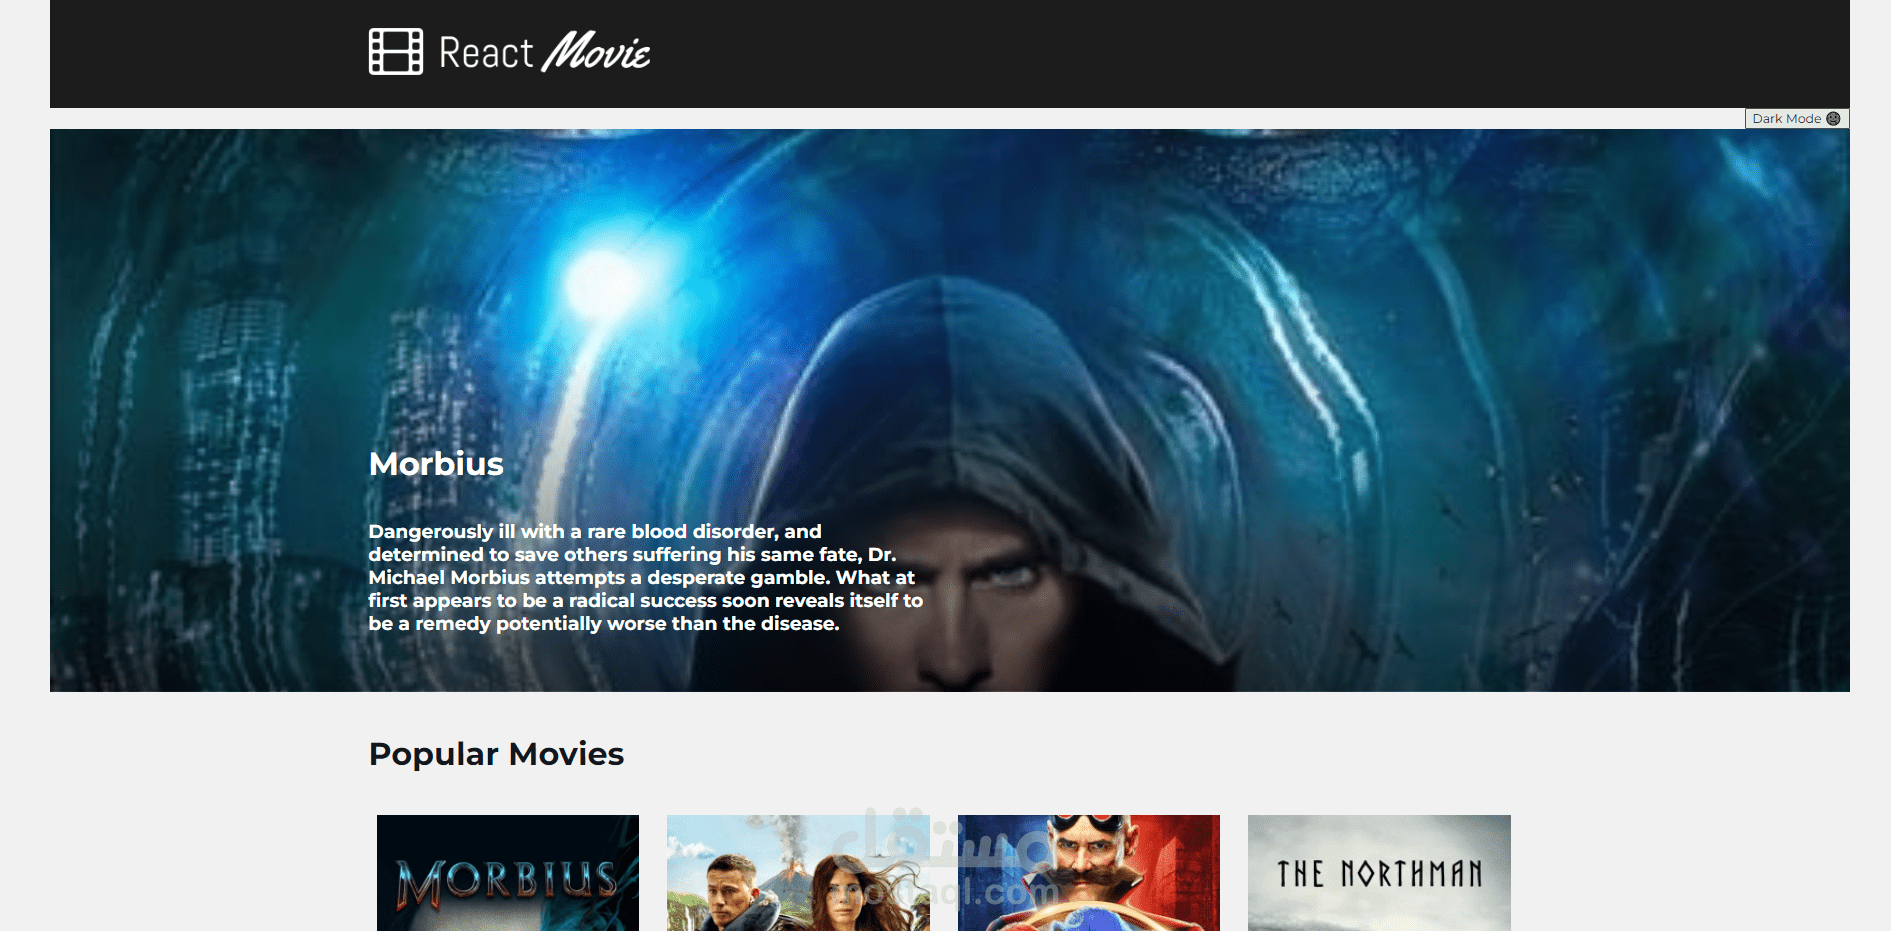Image resolution: width=1891 pixels, height=931 pixels.
Task: Click the Morbius synopsis paragraph
Action: [x=645, y=577]
